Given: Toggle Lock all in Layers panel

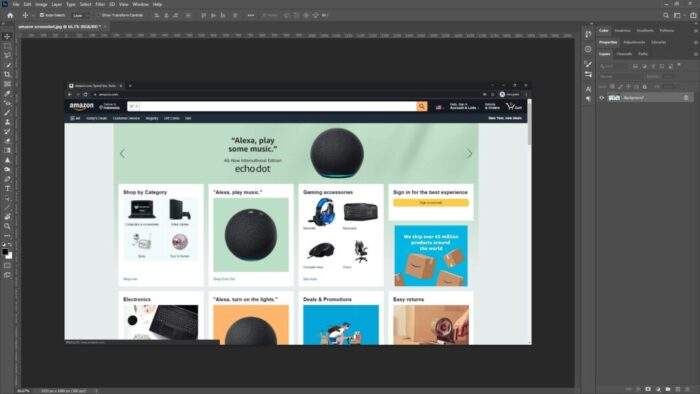Looking at the screenshot, I should (644, 87).
